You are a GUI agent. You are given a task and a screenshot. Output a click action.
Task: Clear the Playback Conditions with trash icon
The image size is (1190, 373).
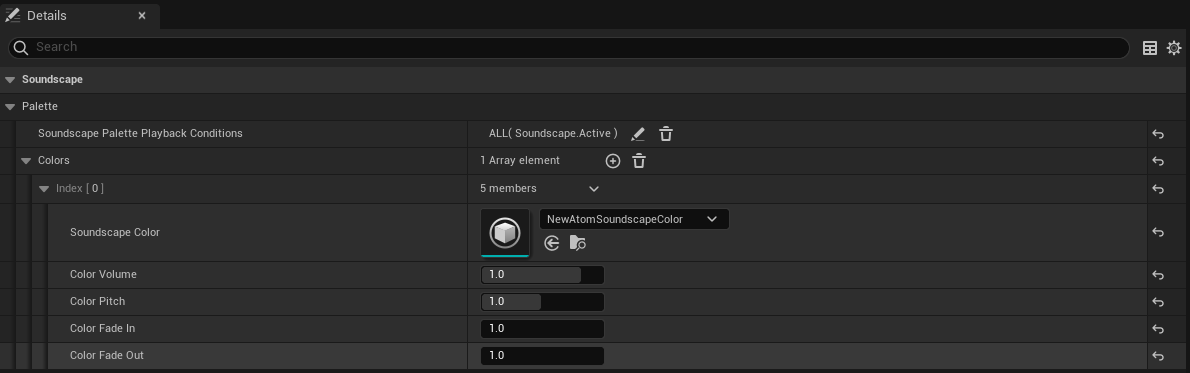click(666, 134)
